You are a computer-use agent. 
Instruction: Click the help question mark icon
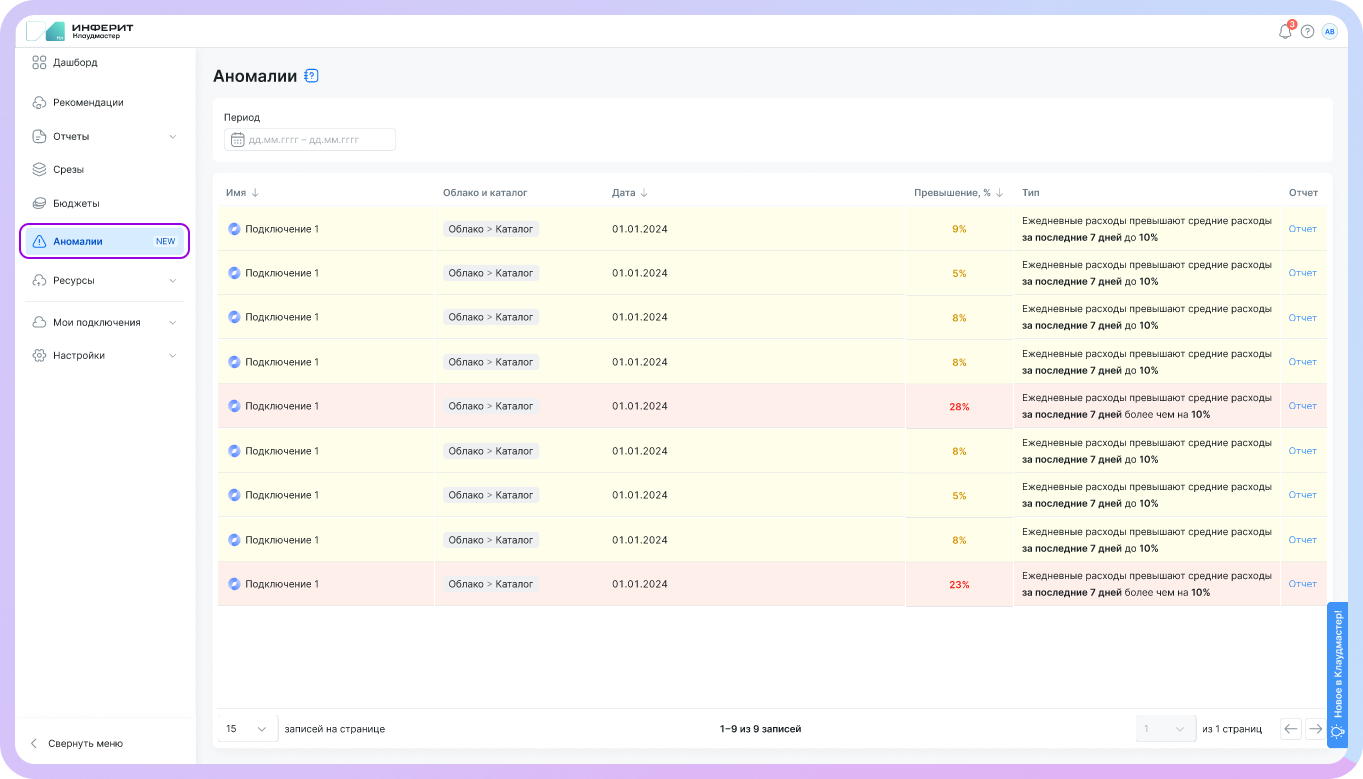click(1307, 31)
